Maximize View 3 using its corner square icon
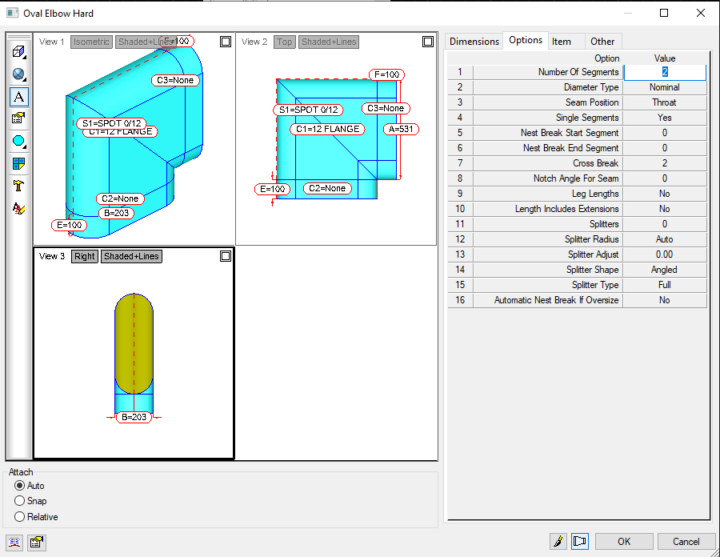The image size is (720, 557). pyautogui.click(x=225, y=256)
